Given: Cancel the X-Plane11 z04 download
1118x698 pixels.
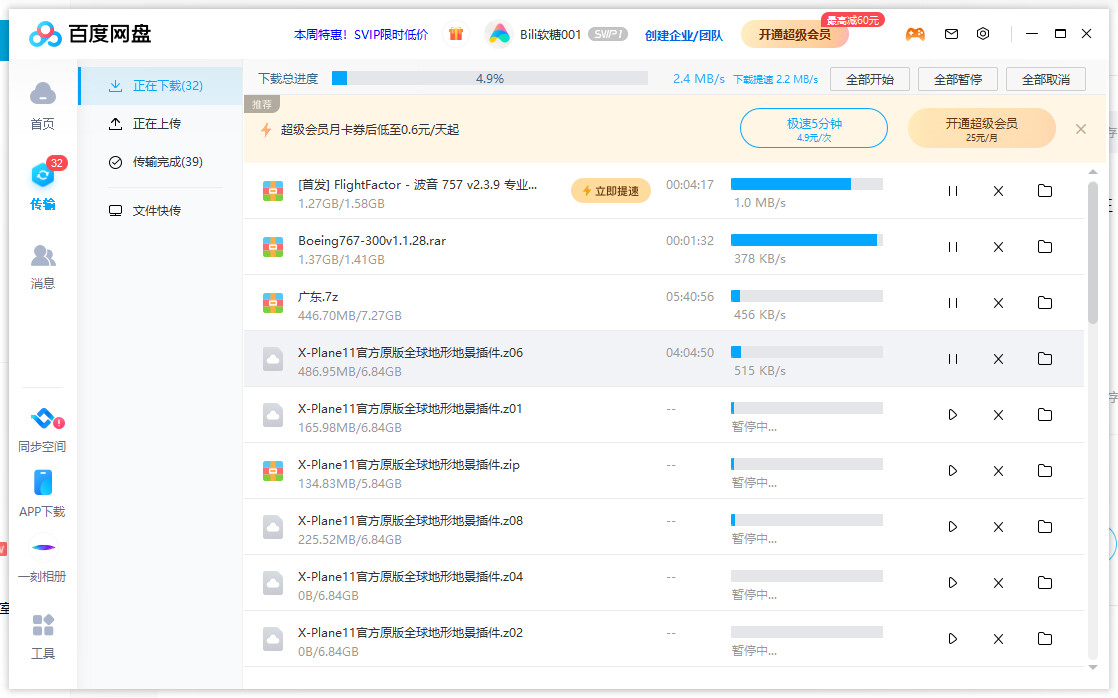Looking at the screenshot, I should 998,582.
